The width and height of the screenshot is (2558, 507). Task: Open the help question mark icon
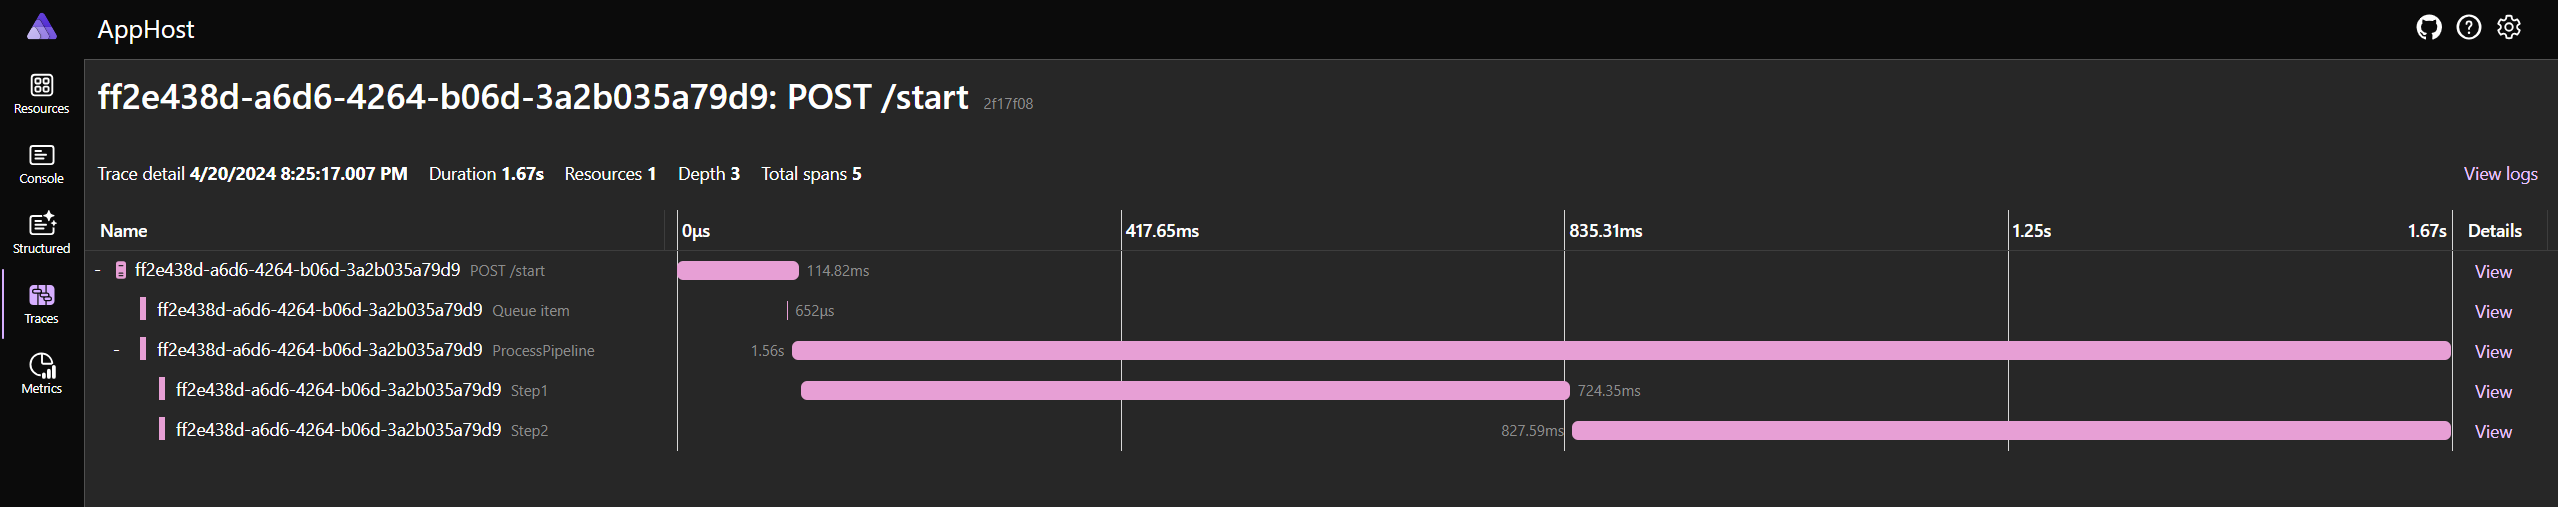pos(2469,28)
